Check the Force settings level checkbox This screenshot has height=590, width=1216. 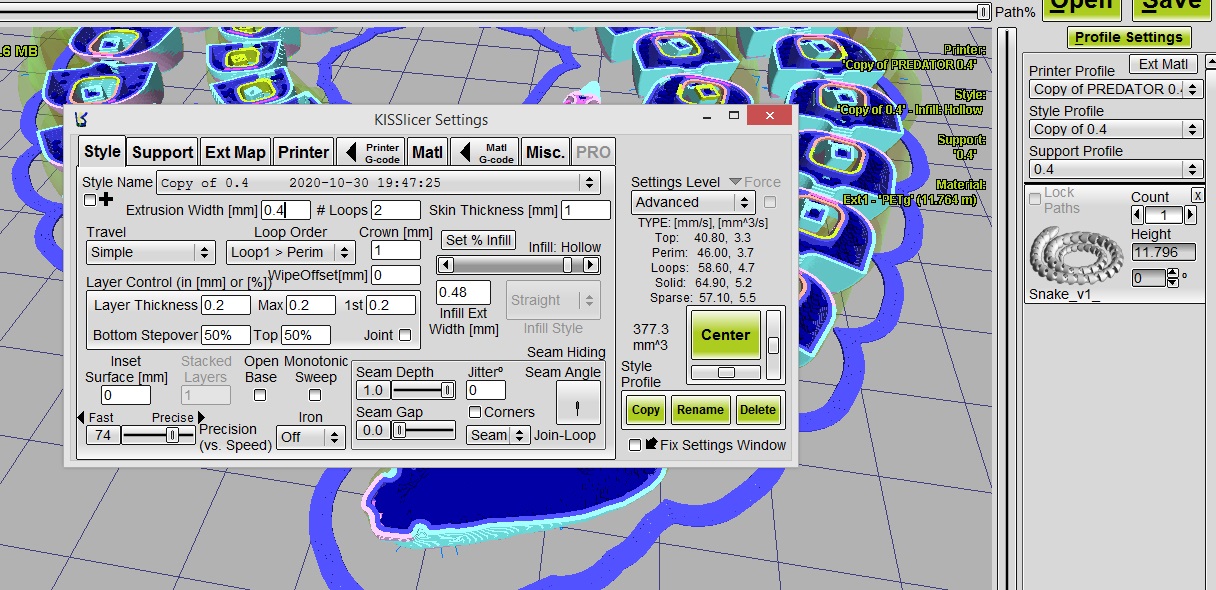[770, 202]
